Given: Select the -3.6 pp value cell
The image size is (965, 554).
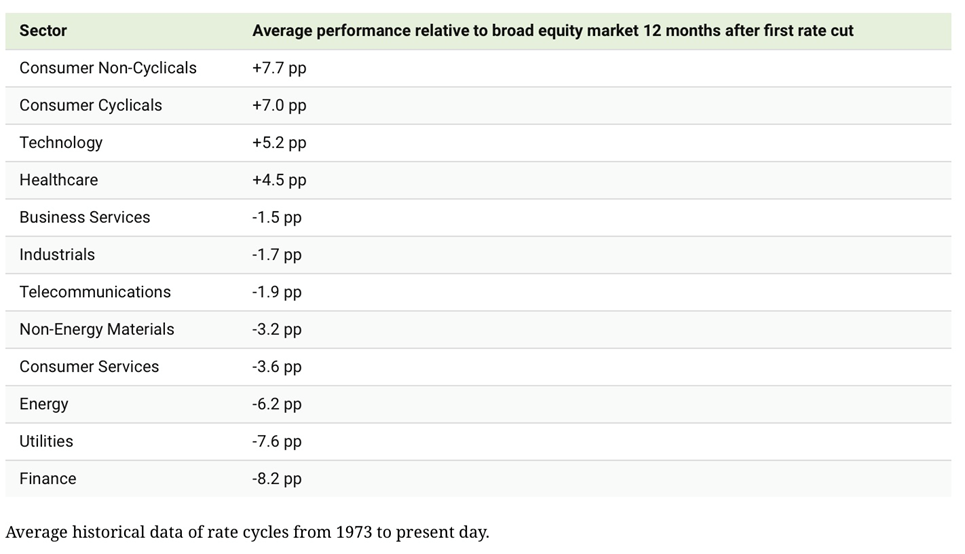Looking at the screenshot, I should (x=277, y=366).
